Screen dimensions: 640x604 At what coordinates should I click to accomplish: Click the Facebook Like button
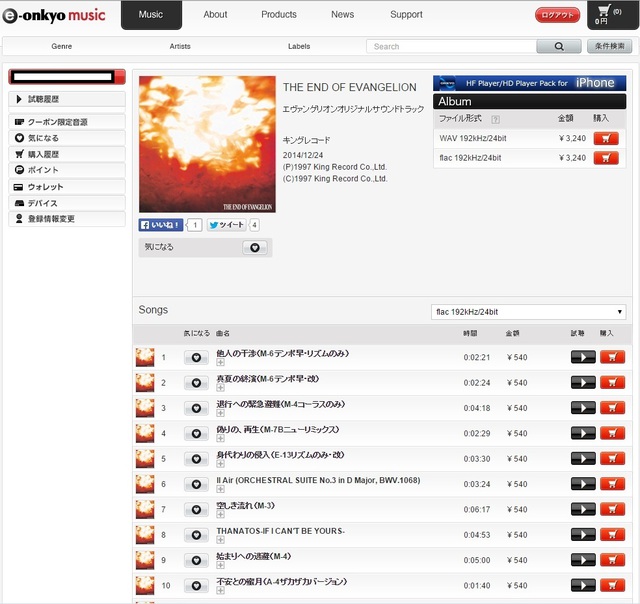(x=161, y=225)
